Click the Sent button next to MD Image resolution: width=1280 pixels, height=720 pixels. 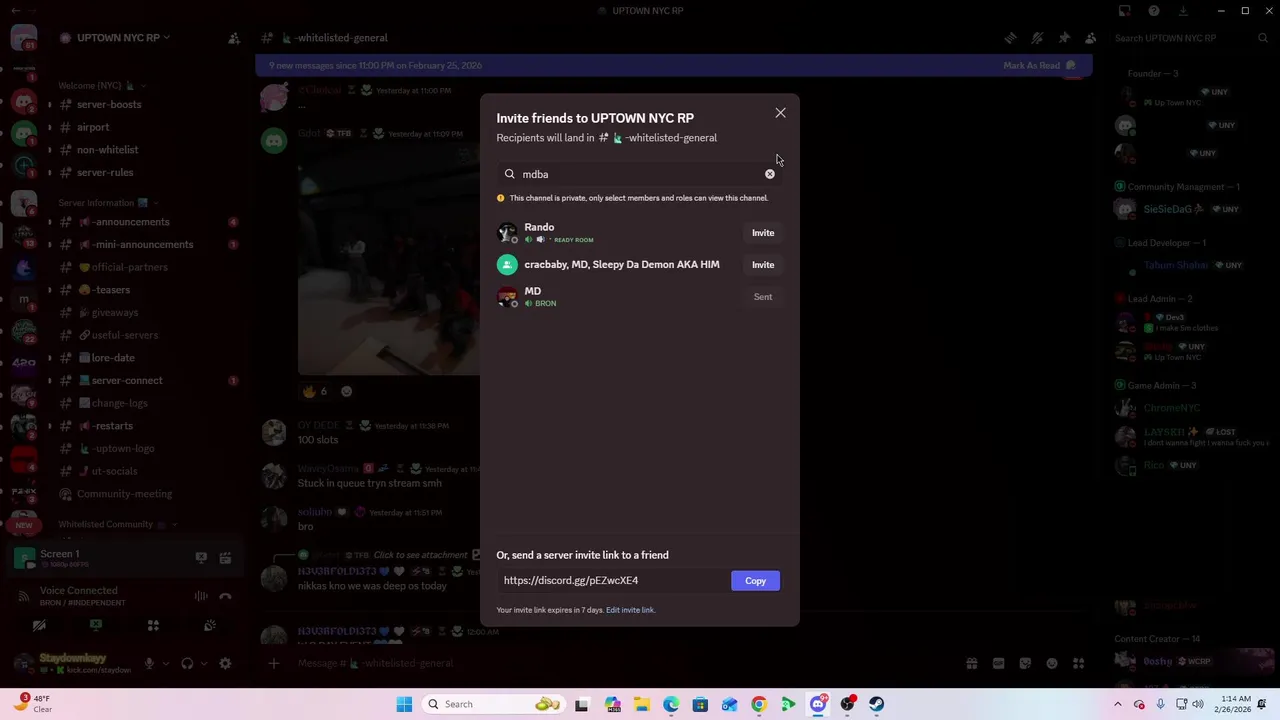(x=763, y=297)
